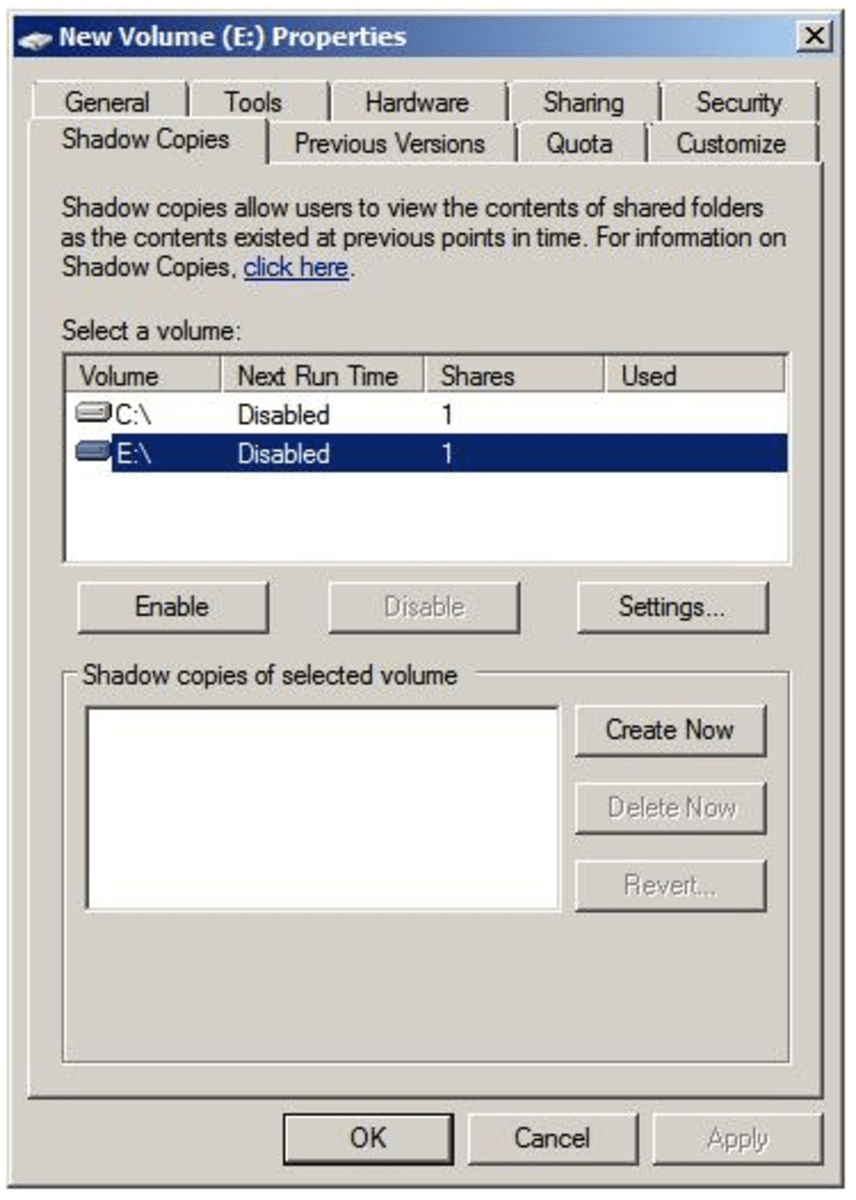Viewport: 856px width, 1200px height.
Task: Open the Tools tab
Action: pyautogui.click(x=256, y=102)
